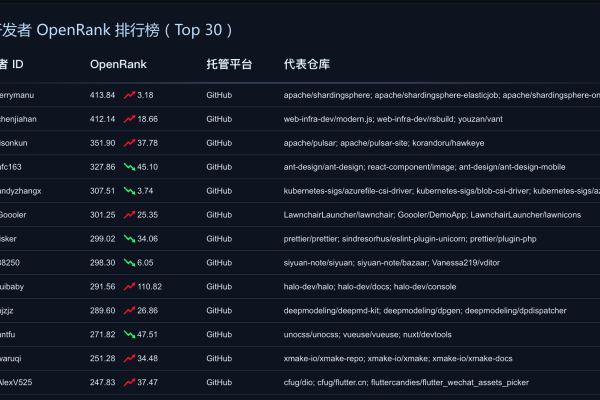This screenshot has height=400, width=600.
Task: Click the ant-design/ant-design repositories cell
Action: tap(424, 167)
